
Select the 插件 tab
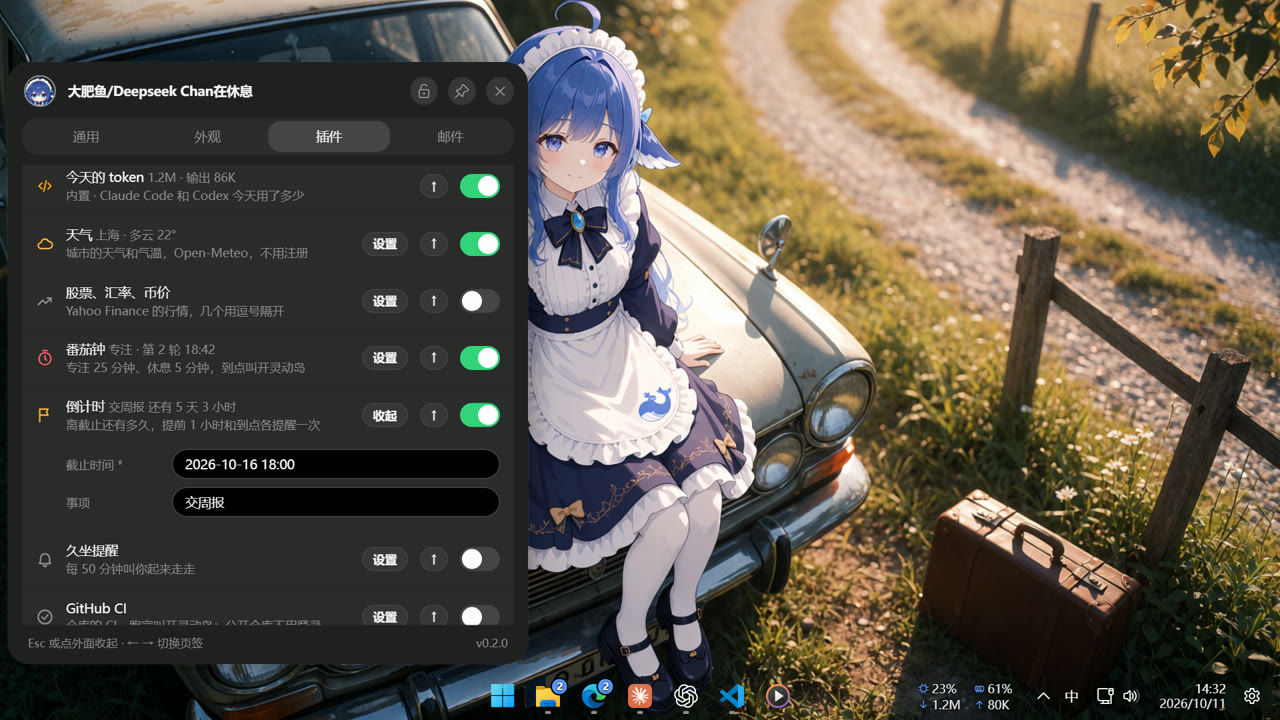[329, 137]
